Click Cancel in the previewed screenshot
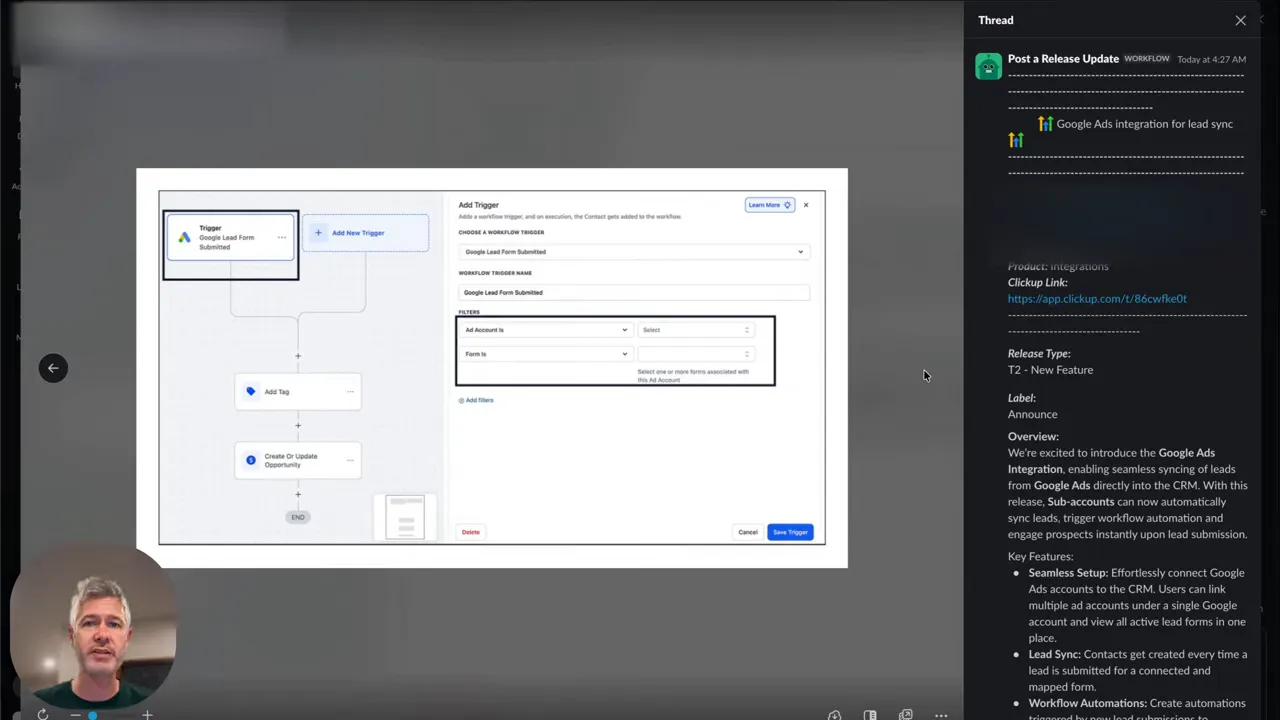The width and height of the screenshot is (1280, 720). (748, 532)
